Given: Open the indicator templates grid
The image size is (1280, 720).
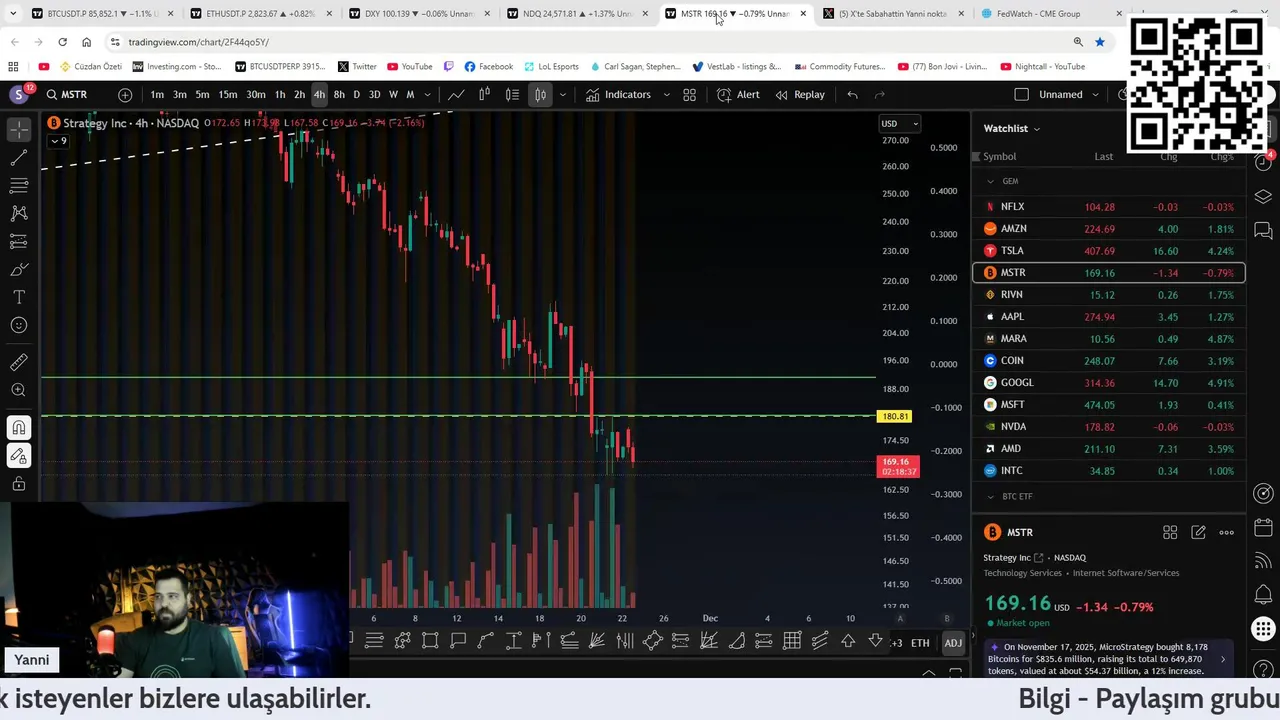Looking at the screenshot, I should click(689, 95).
